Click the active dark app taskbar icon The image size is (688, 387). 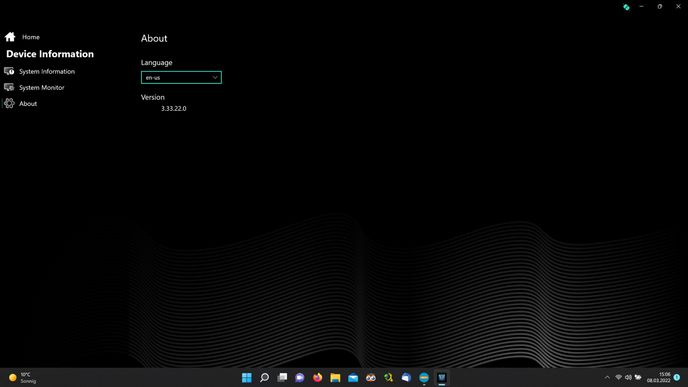[441, 377]
